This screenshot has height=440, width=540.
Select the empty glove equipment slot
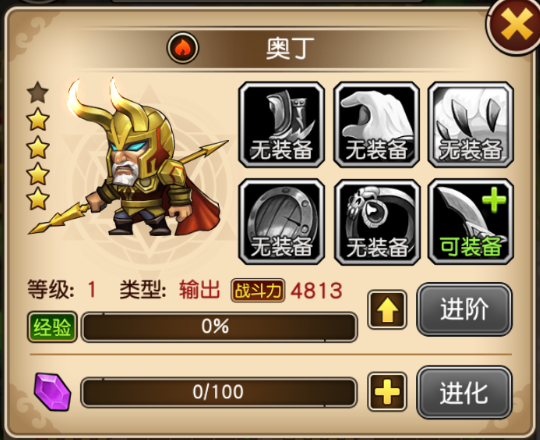376,125
